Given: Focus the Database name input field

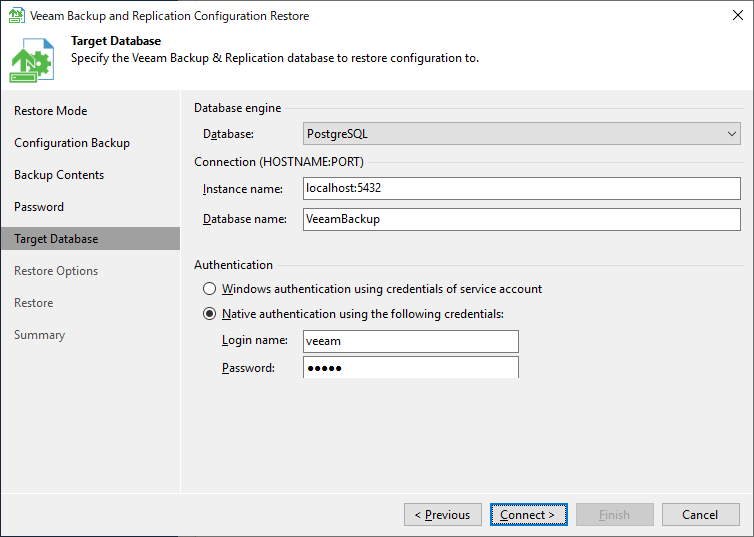Looking at the screenshot, I should [x=521, y=219].
